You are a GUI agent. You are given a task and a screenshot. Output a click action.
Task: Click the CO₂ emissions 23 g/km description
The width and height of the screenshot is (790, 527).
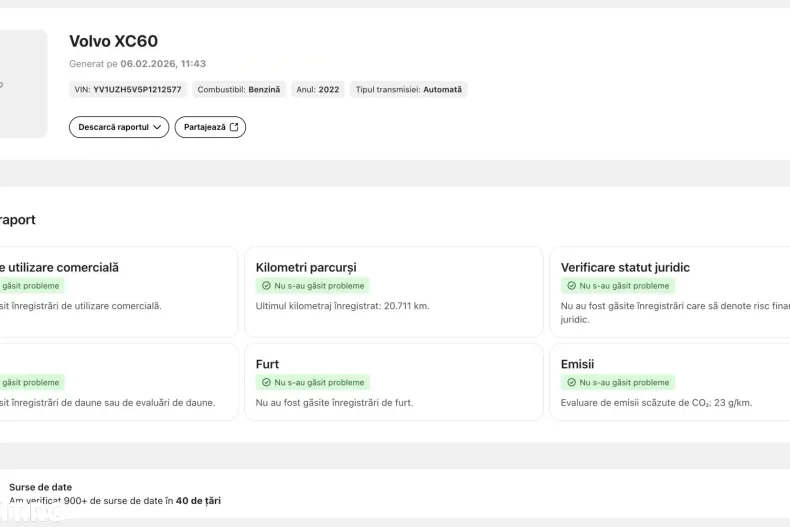(x=656, y=403)
